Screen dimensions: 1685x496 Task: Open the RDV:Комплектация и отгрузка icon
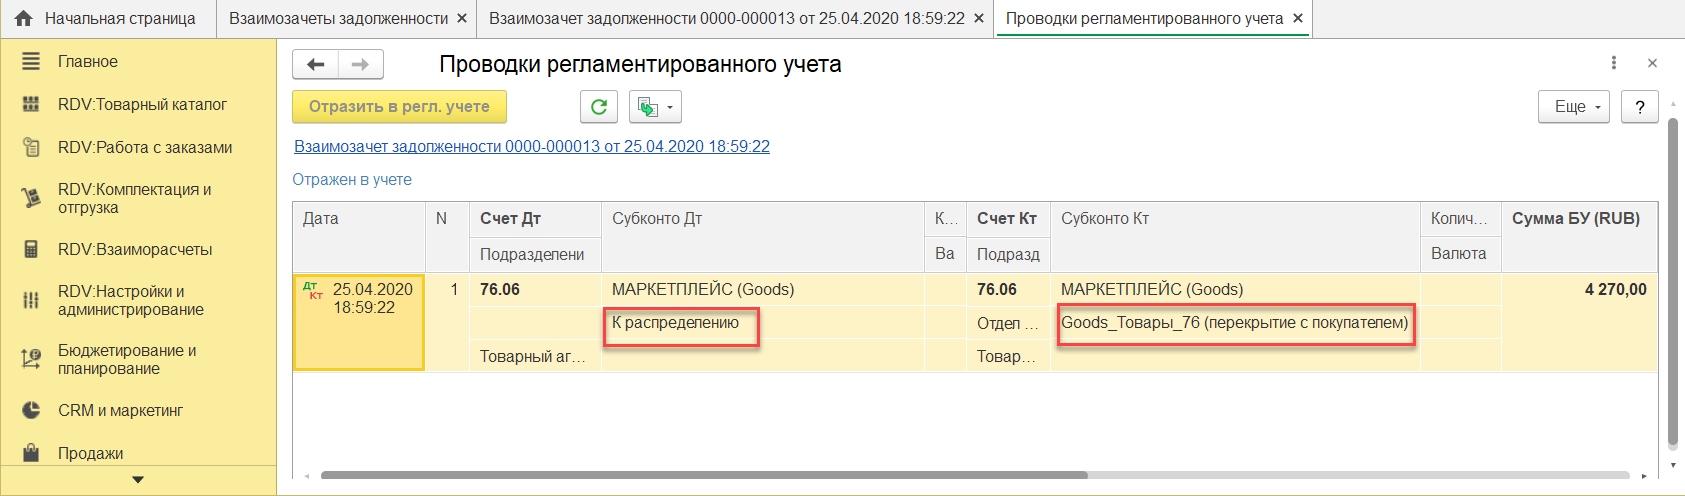click(31, 198)
